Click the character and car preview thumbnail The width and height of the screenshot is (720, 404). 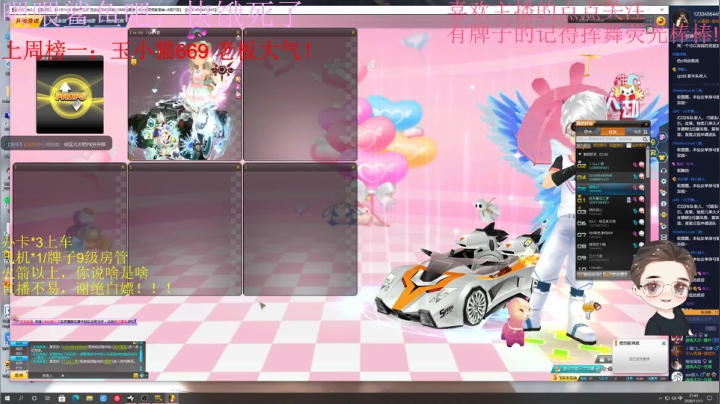(x=184, y=98)
